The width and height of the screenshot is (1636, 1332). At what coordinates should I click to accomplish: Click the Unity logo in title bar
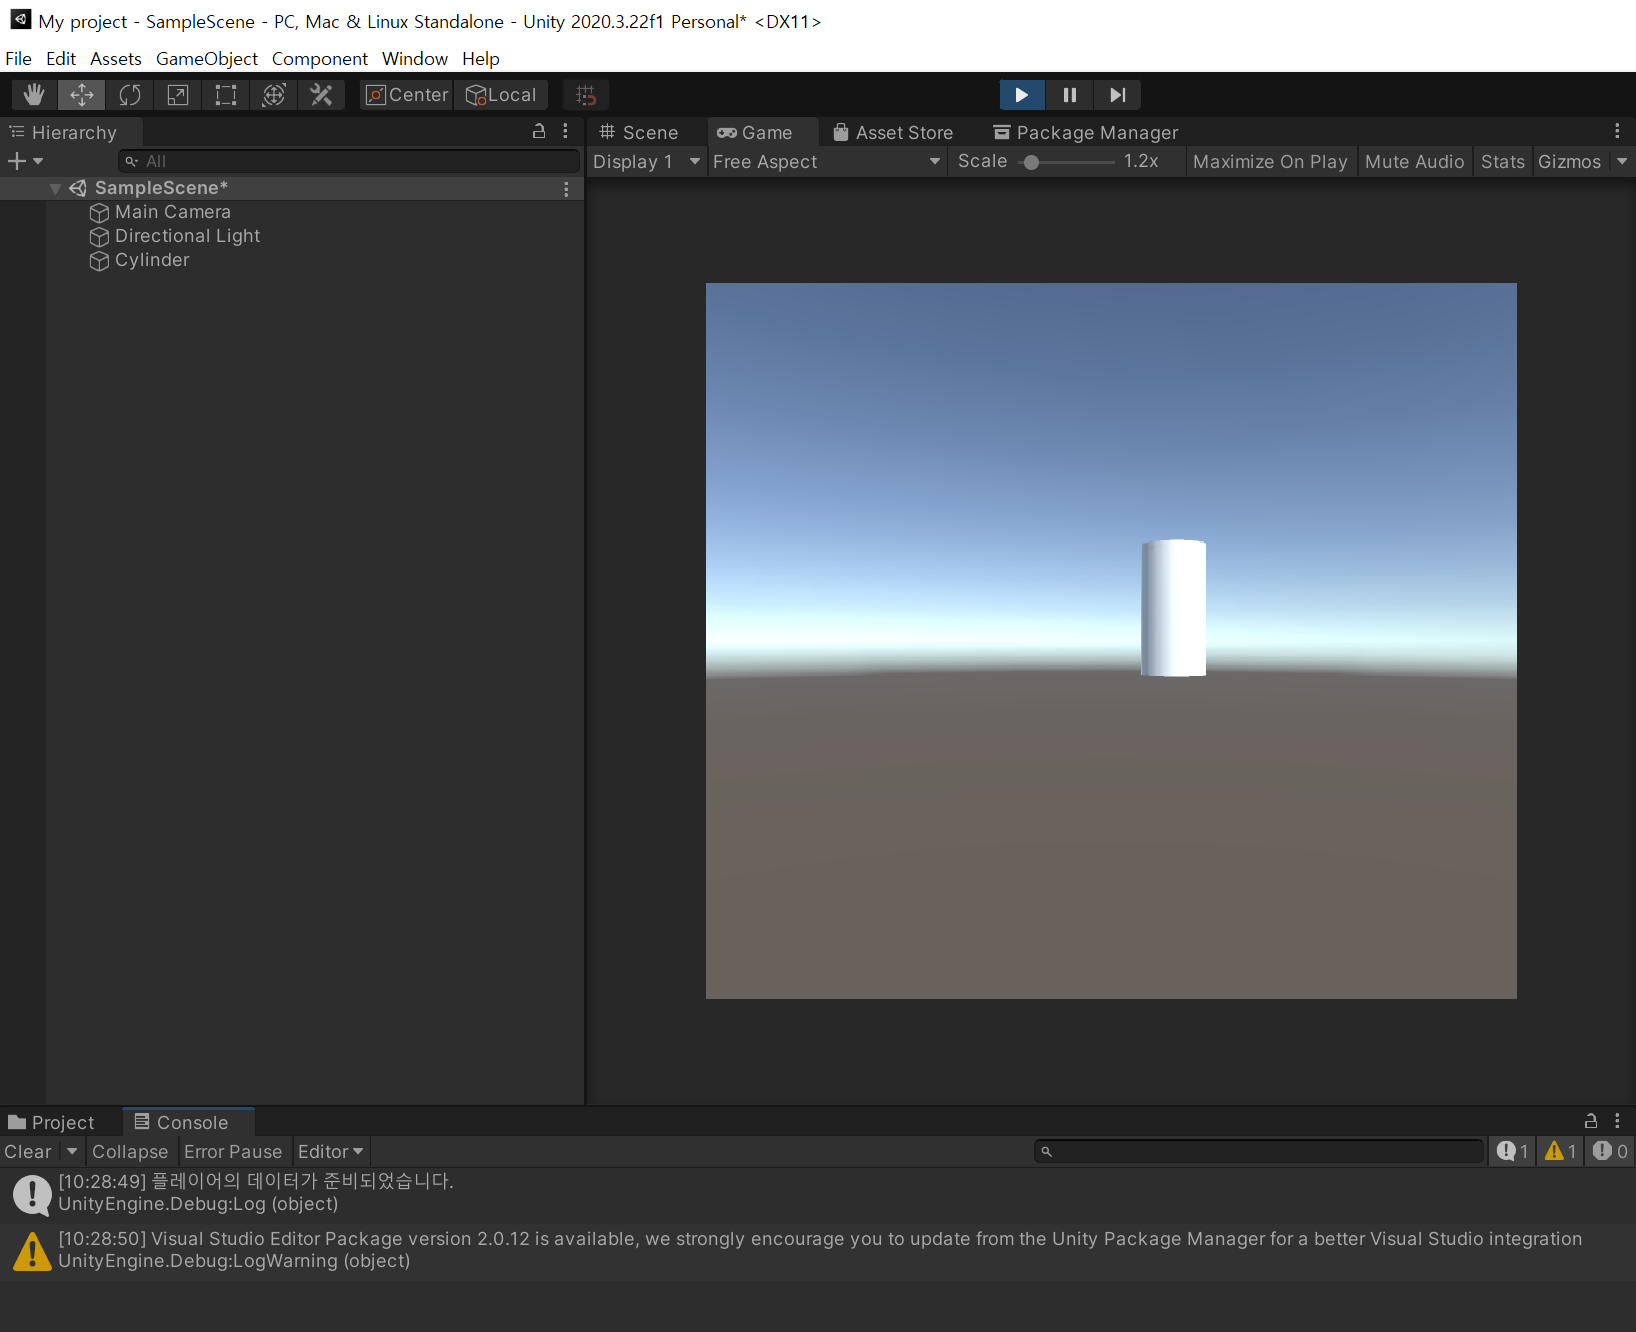[x=20, y=19]
